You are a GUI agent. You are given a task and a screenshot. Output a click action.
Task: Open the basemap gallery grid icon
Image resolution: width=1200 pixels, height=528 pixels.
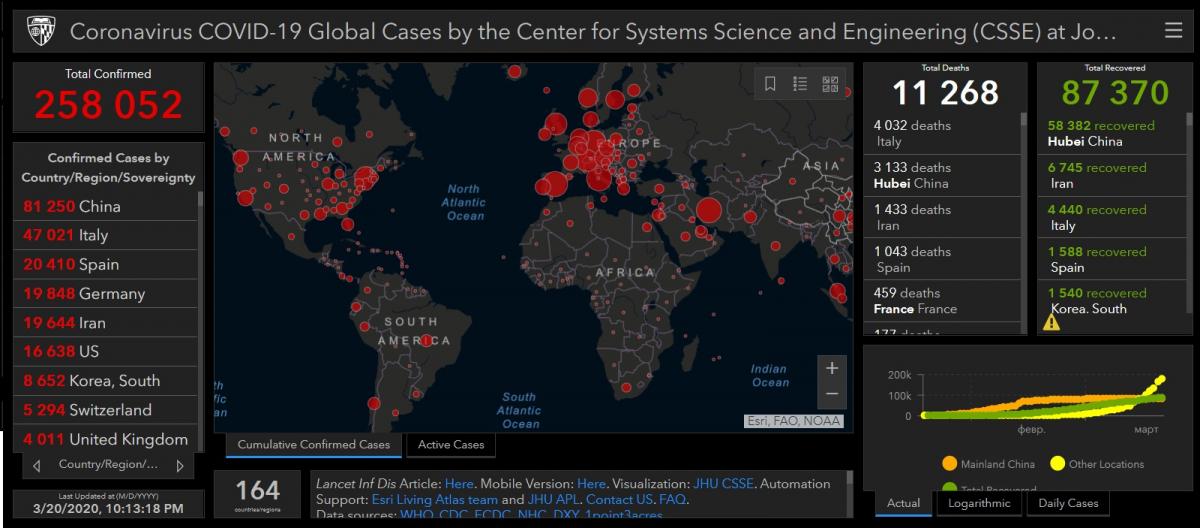[x=831, y=84]
